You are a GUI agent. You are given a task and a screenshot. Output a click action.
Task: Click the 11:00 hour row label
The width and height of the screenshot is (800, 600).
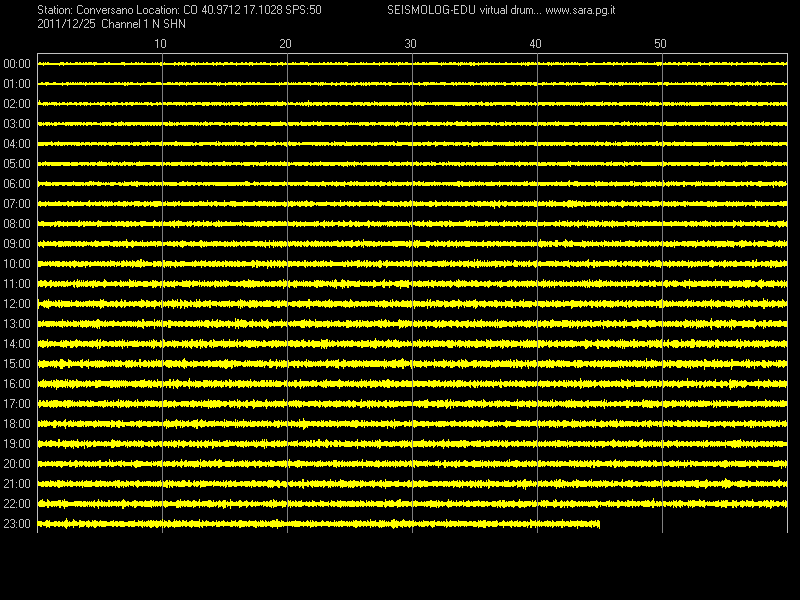click(17, 284)
